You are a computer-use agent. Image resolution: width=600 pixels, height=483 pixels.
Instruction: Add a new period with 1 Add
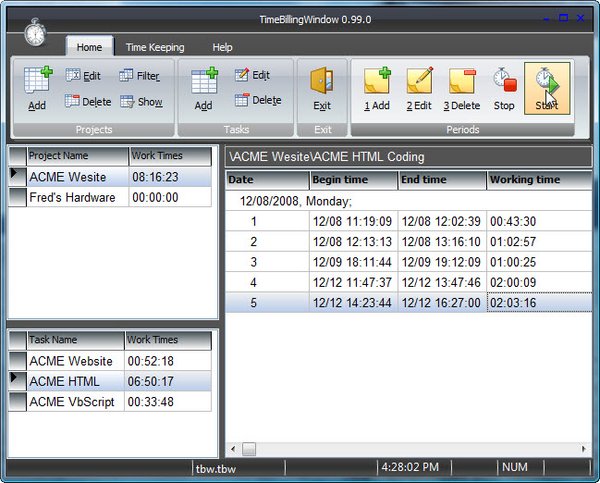tap(377, 88)
